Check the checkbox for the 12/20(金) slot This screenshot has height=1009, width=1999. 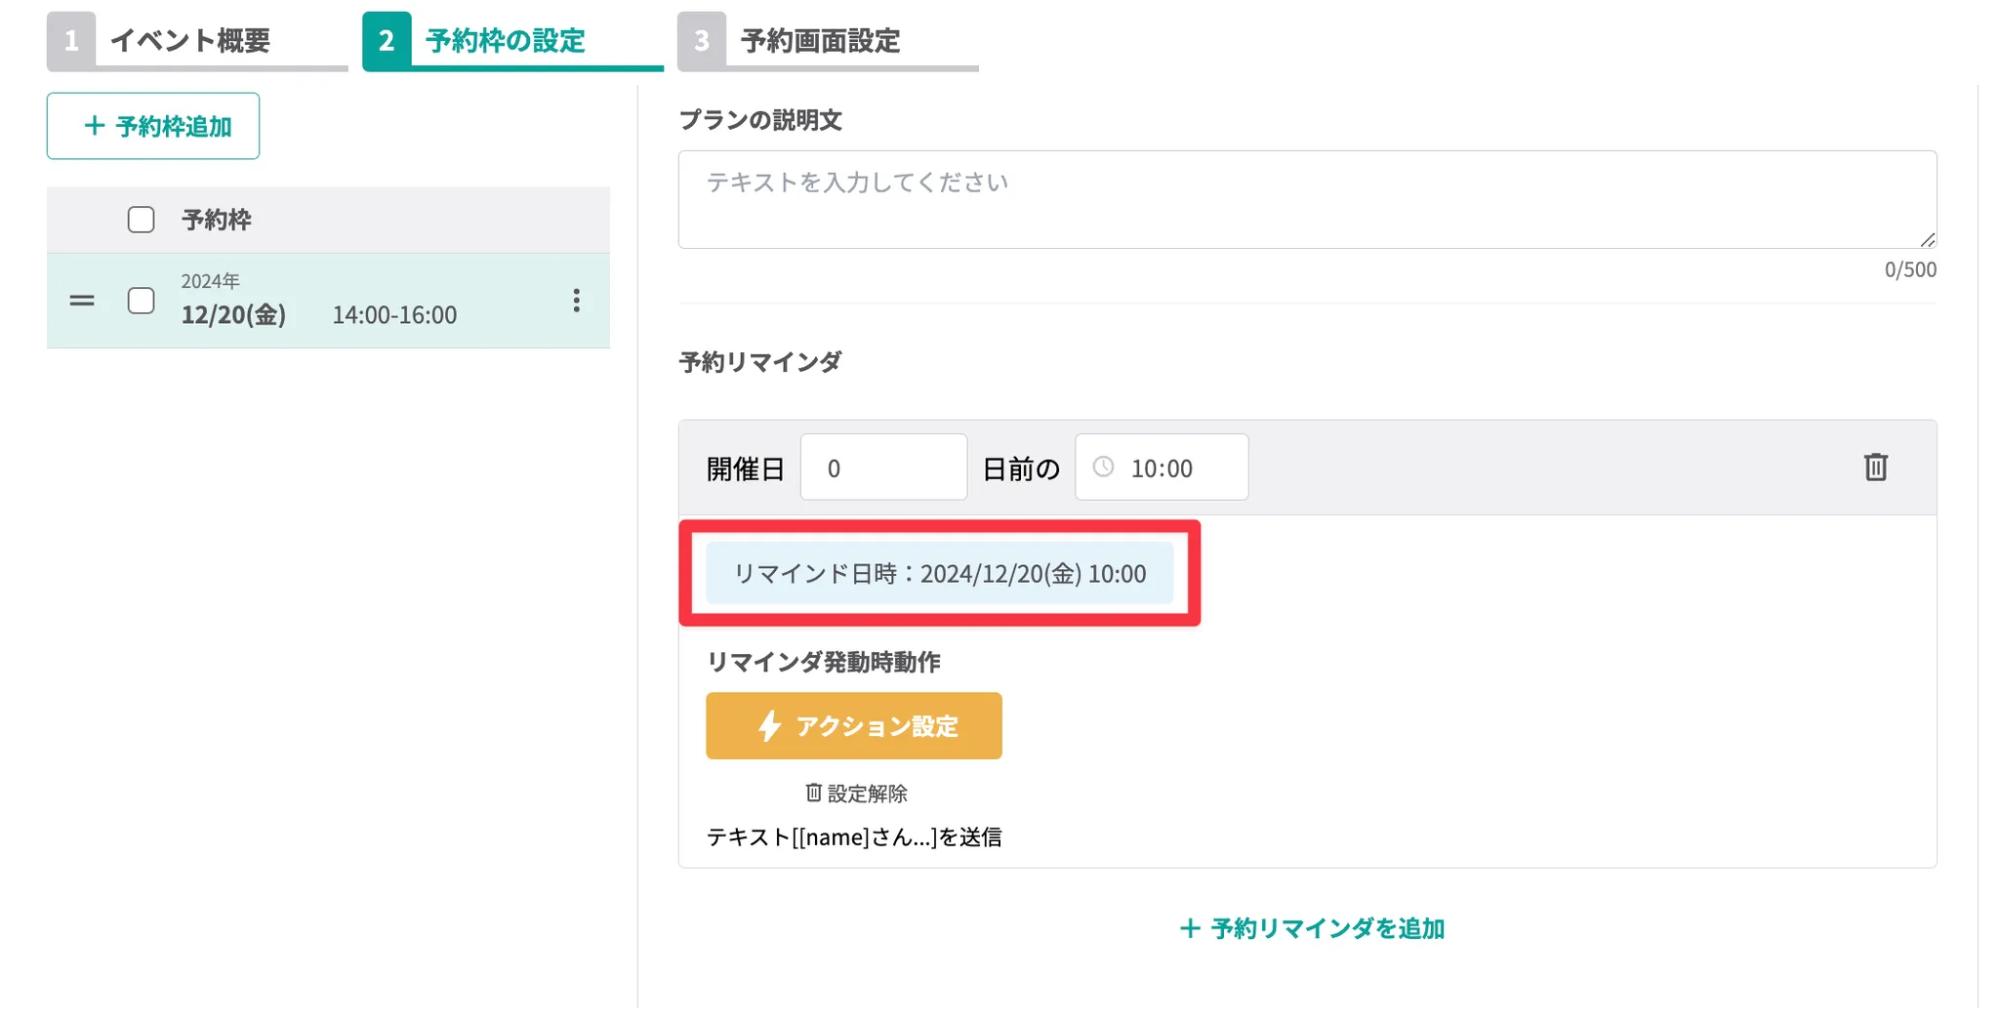140,301
